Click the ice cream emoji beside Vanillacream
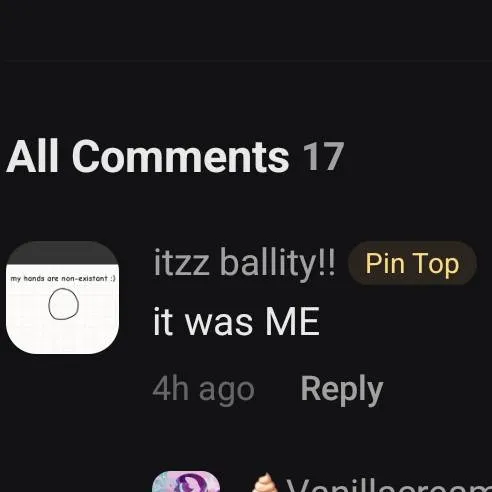 [264, 482]
